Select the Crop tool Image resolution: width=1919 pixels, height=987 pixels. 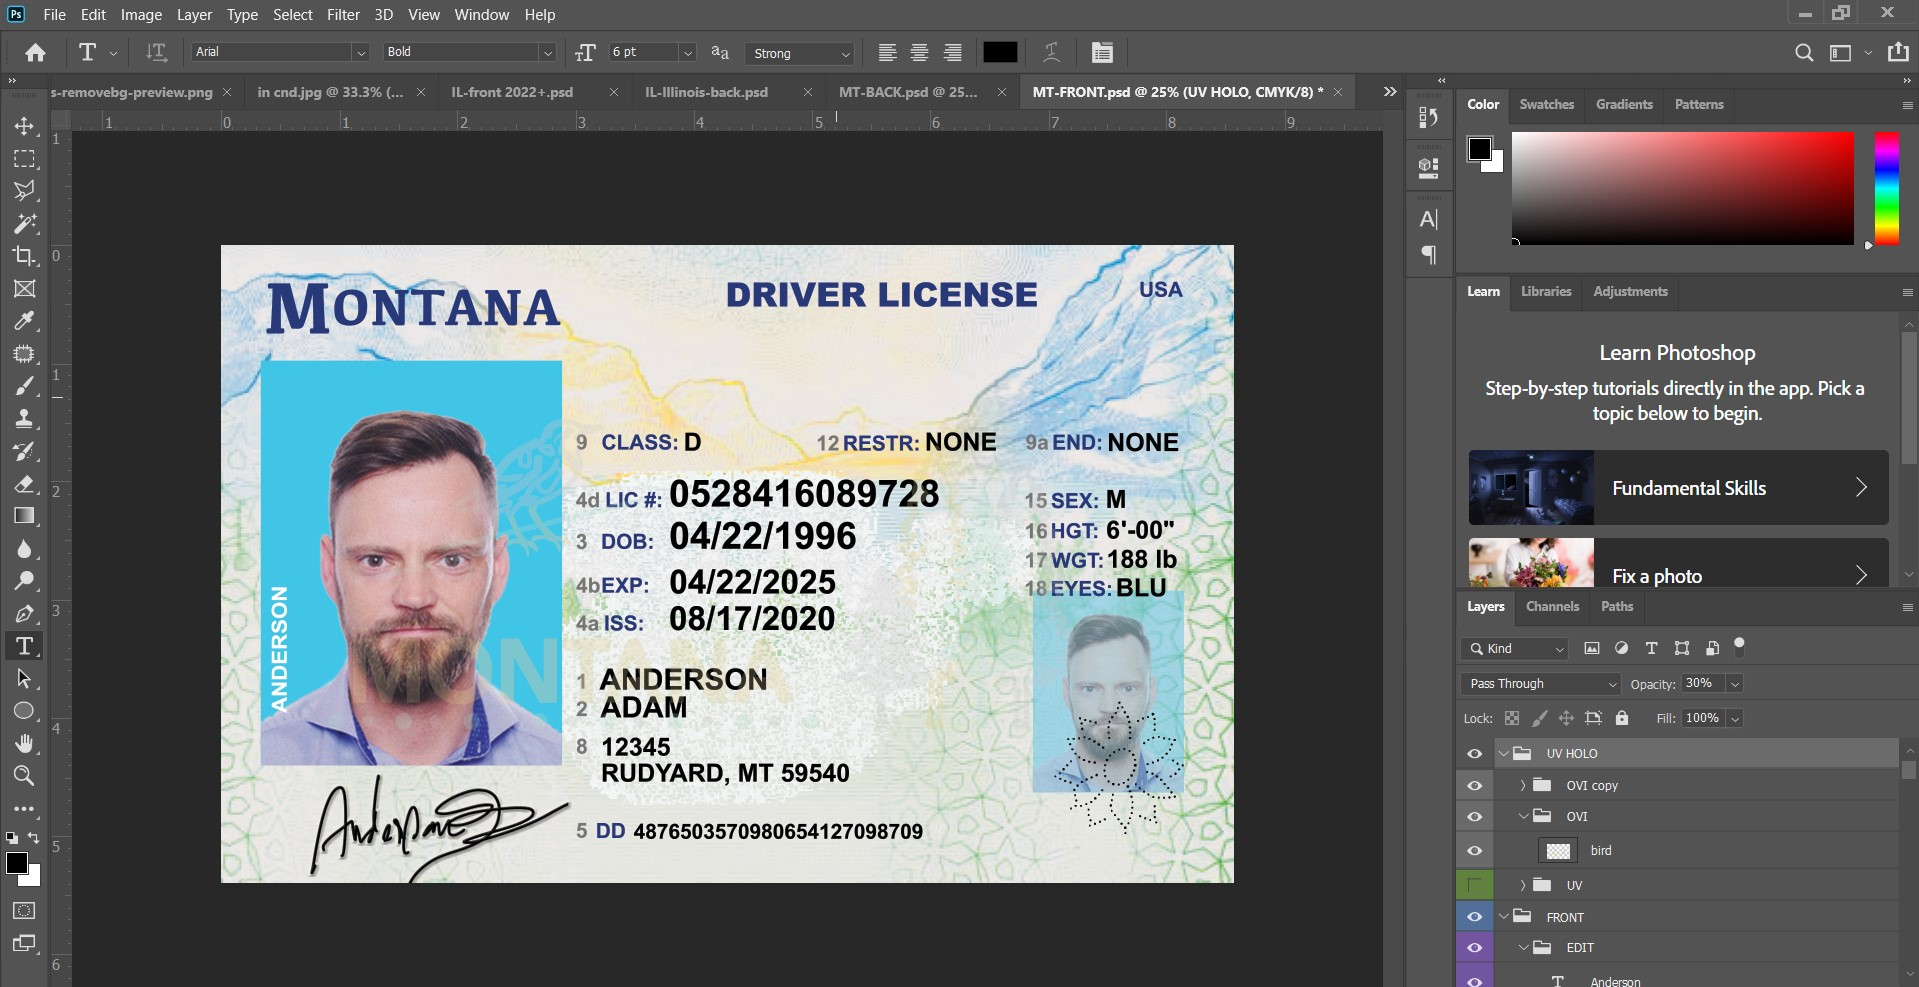click(24, 256)
